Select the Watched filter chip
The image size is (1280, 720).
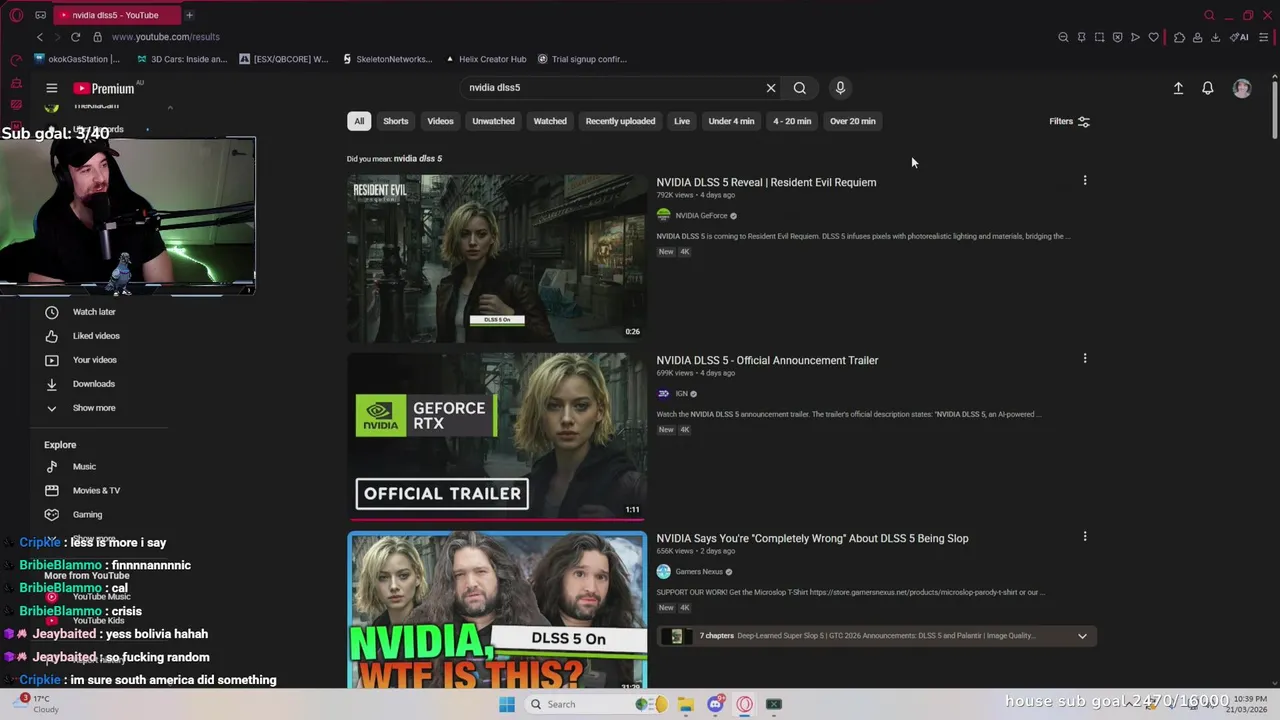tap(550, 121)
